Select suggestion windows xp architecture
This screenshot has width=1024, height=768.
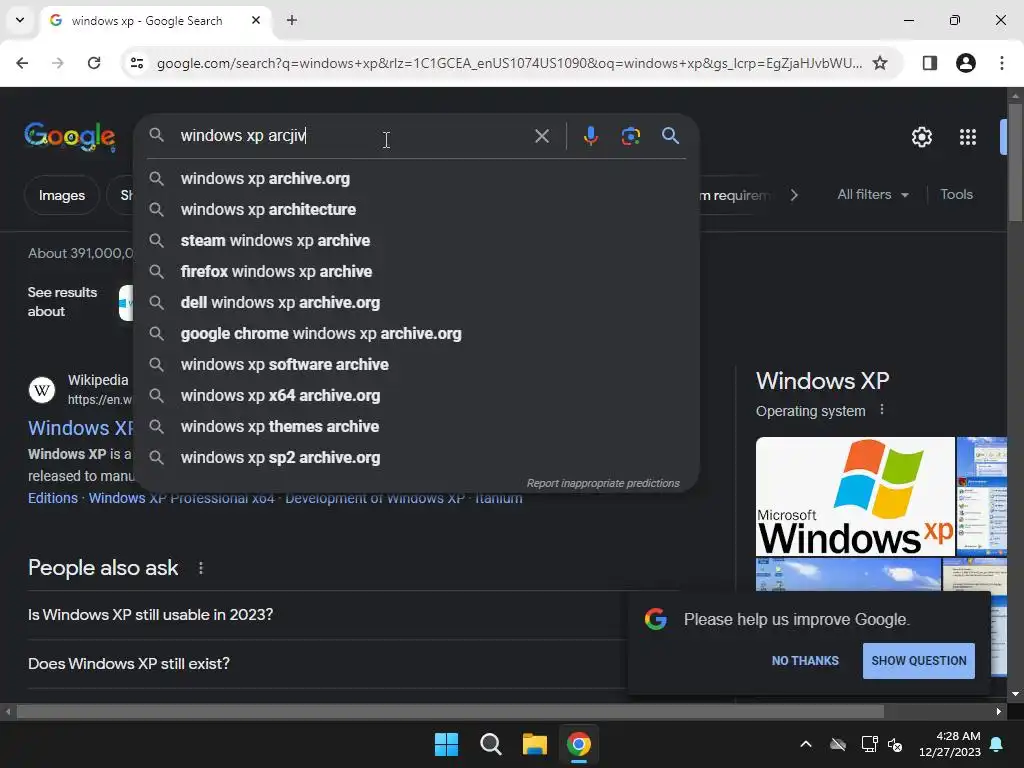click(x=417, y=210)
